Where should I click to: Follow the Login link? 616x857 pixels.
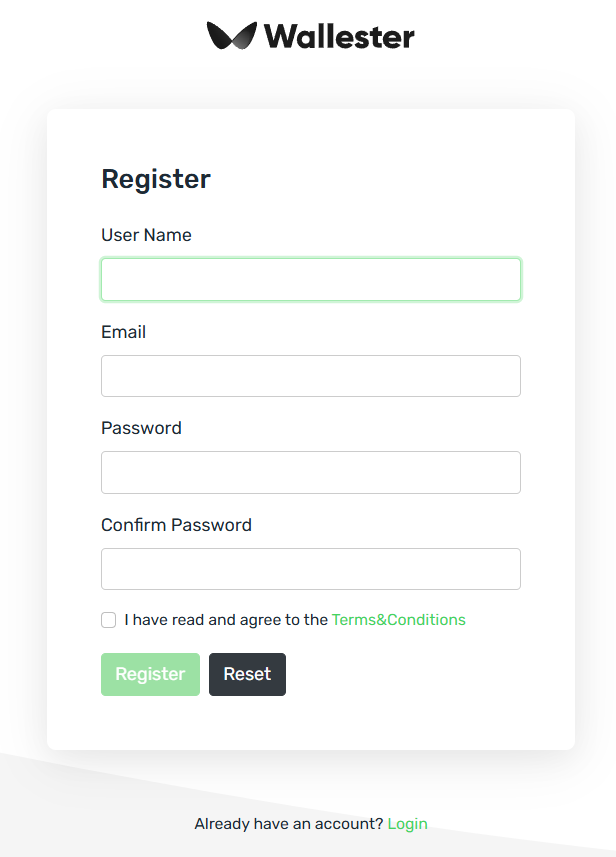pos(407,824)
